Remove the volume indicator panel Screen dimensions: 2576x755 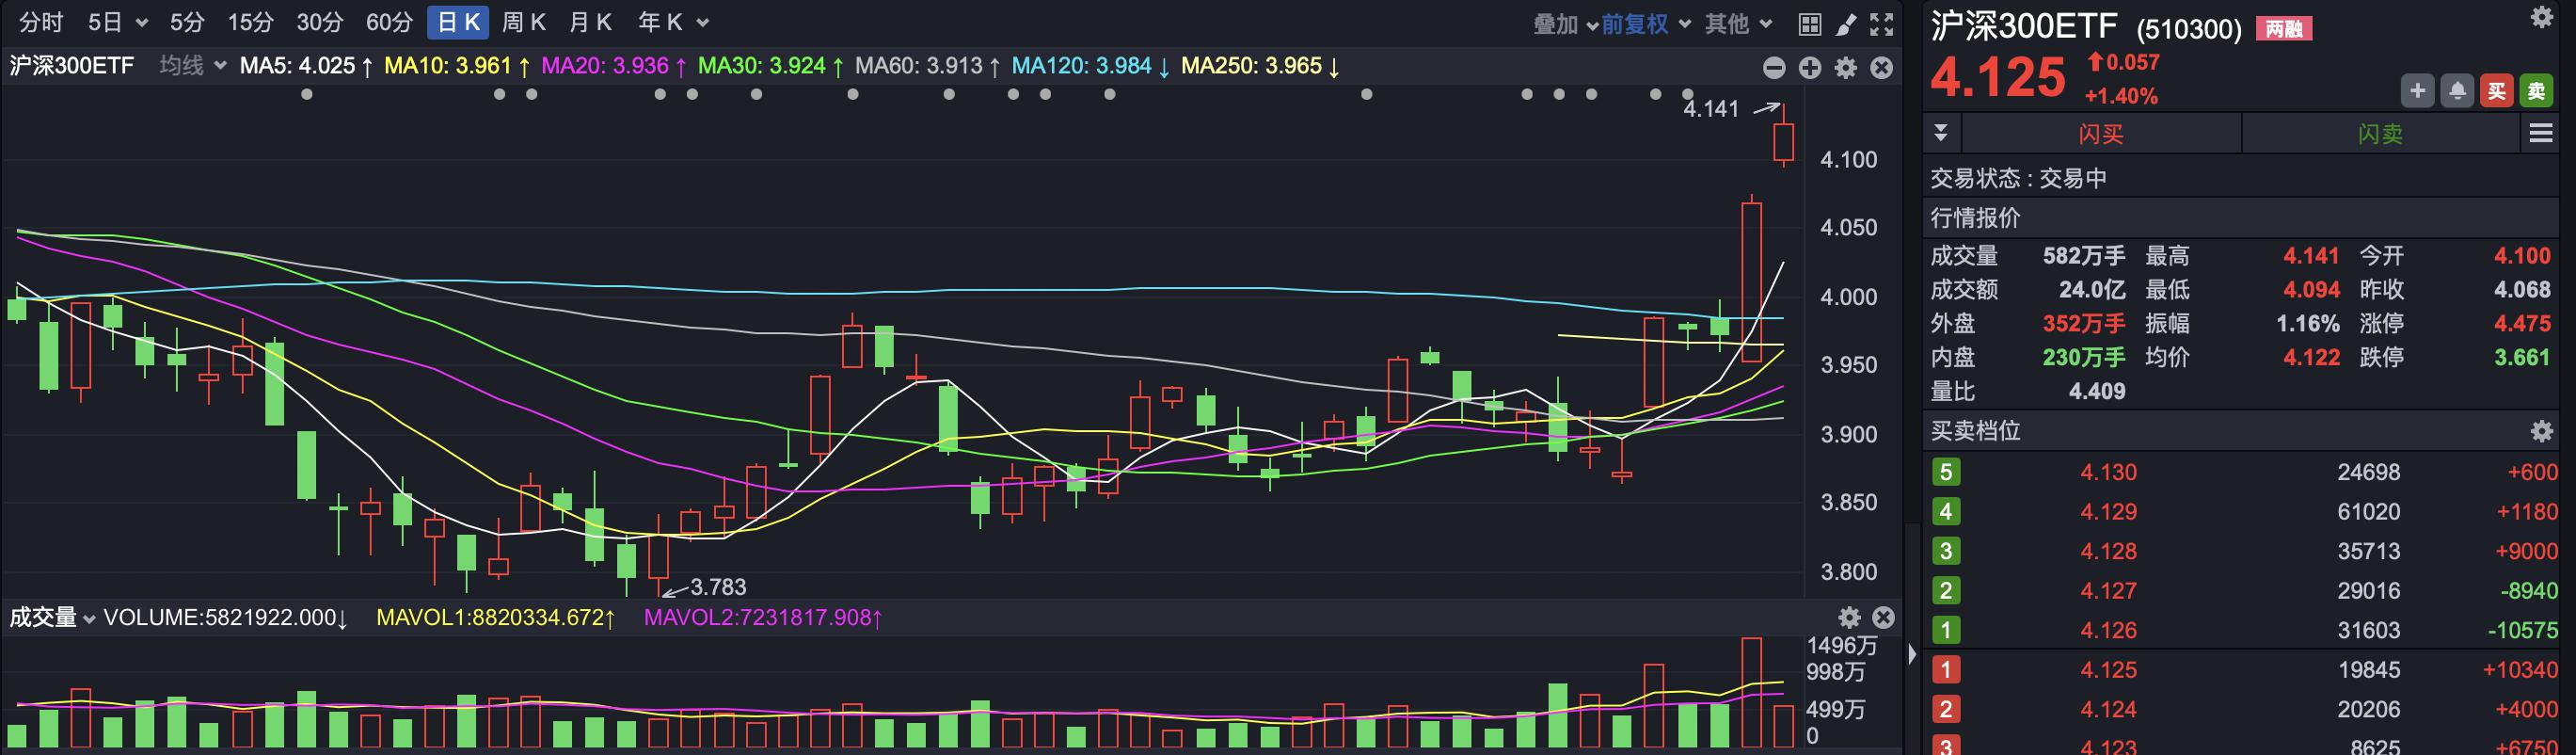[x=1883, y=617]
